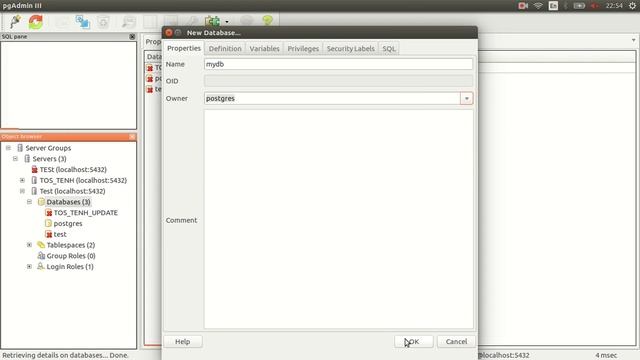Collapse the Test (localhost:5432) server node
The image size is (640, 360).
point(22,191)
